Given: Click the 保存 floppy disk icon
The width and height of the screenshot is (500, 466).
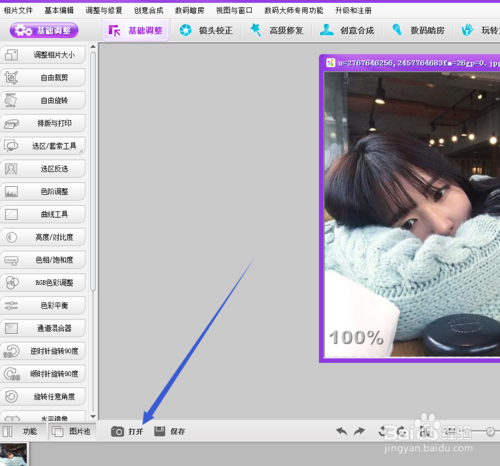Looking at the screenshot, I should click(160, 431).
